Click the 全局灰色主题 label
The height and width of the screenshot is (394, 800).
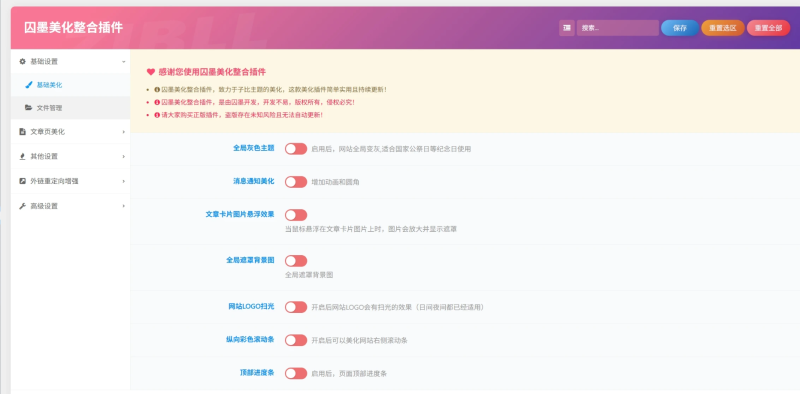254,148
